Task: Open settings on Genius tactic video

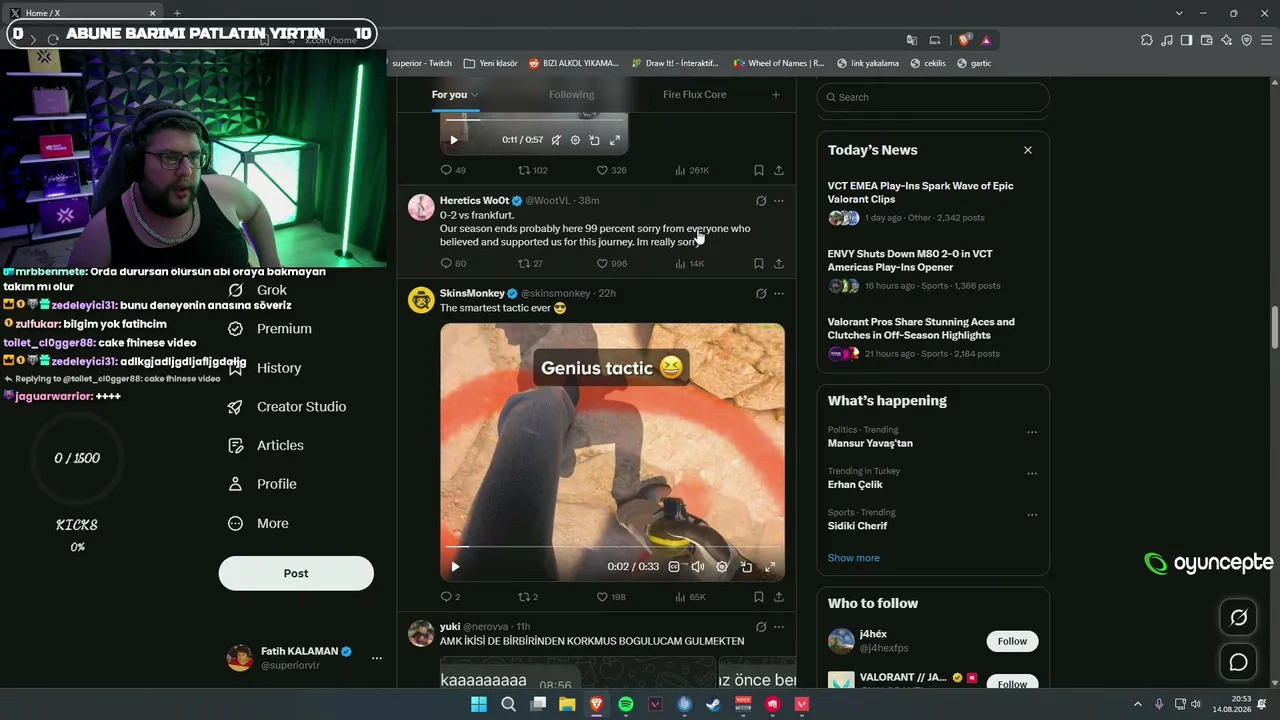Action: (722, 567)
